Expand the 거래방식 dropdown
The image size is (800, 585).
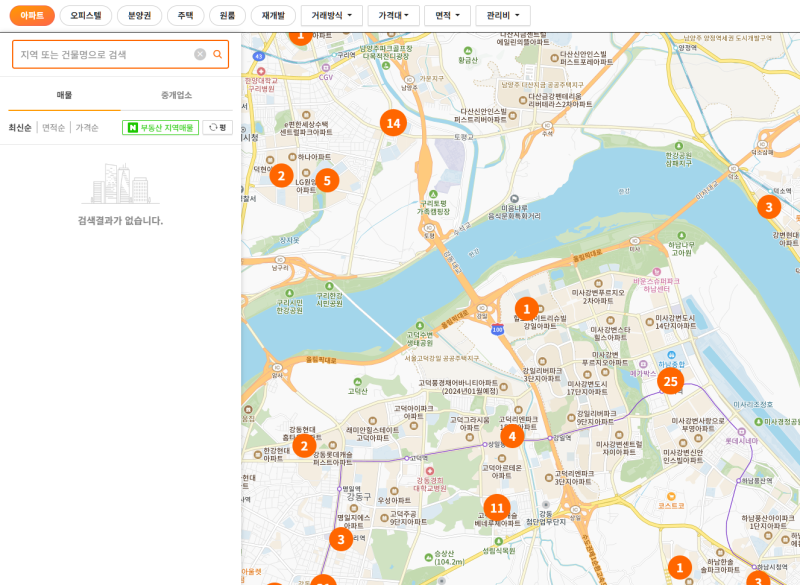332,16
